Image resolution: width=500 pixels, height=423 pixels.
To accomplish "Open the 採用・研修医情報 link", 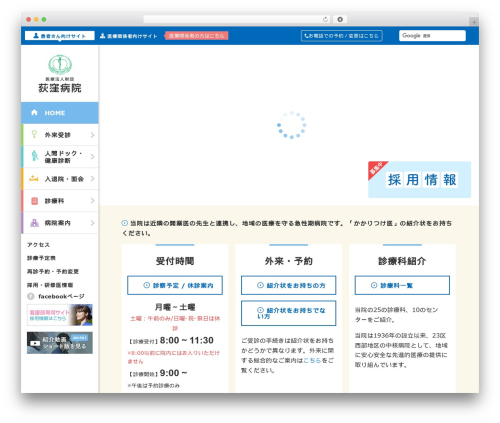I will pyautogui.click(x=50, y=285).
